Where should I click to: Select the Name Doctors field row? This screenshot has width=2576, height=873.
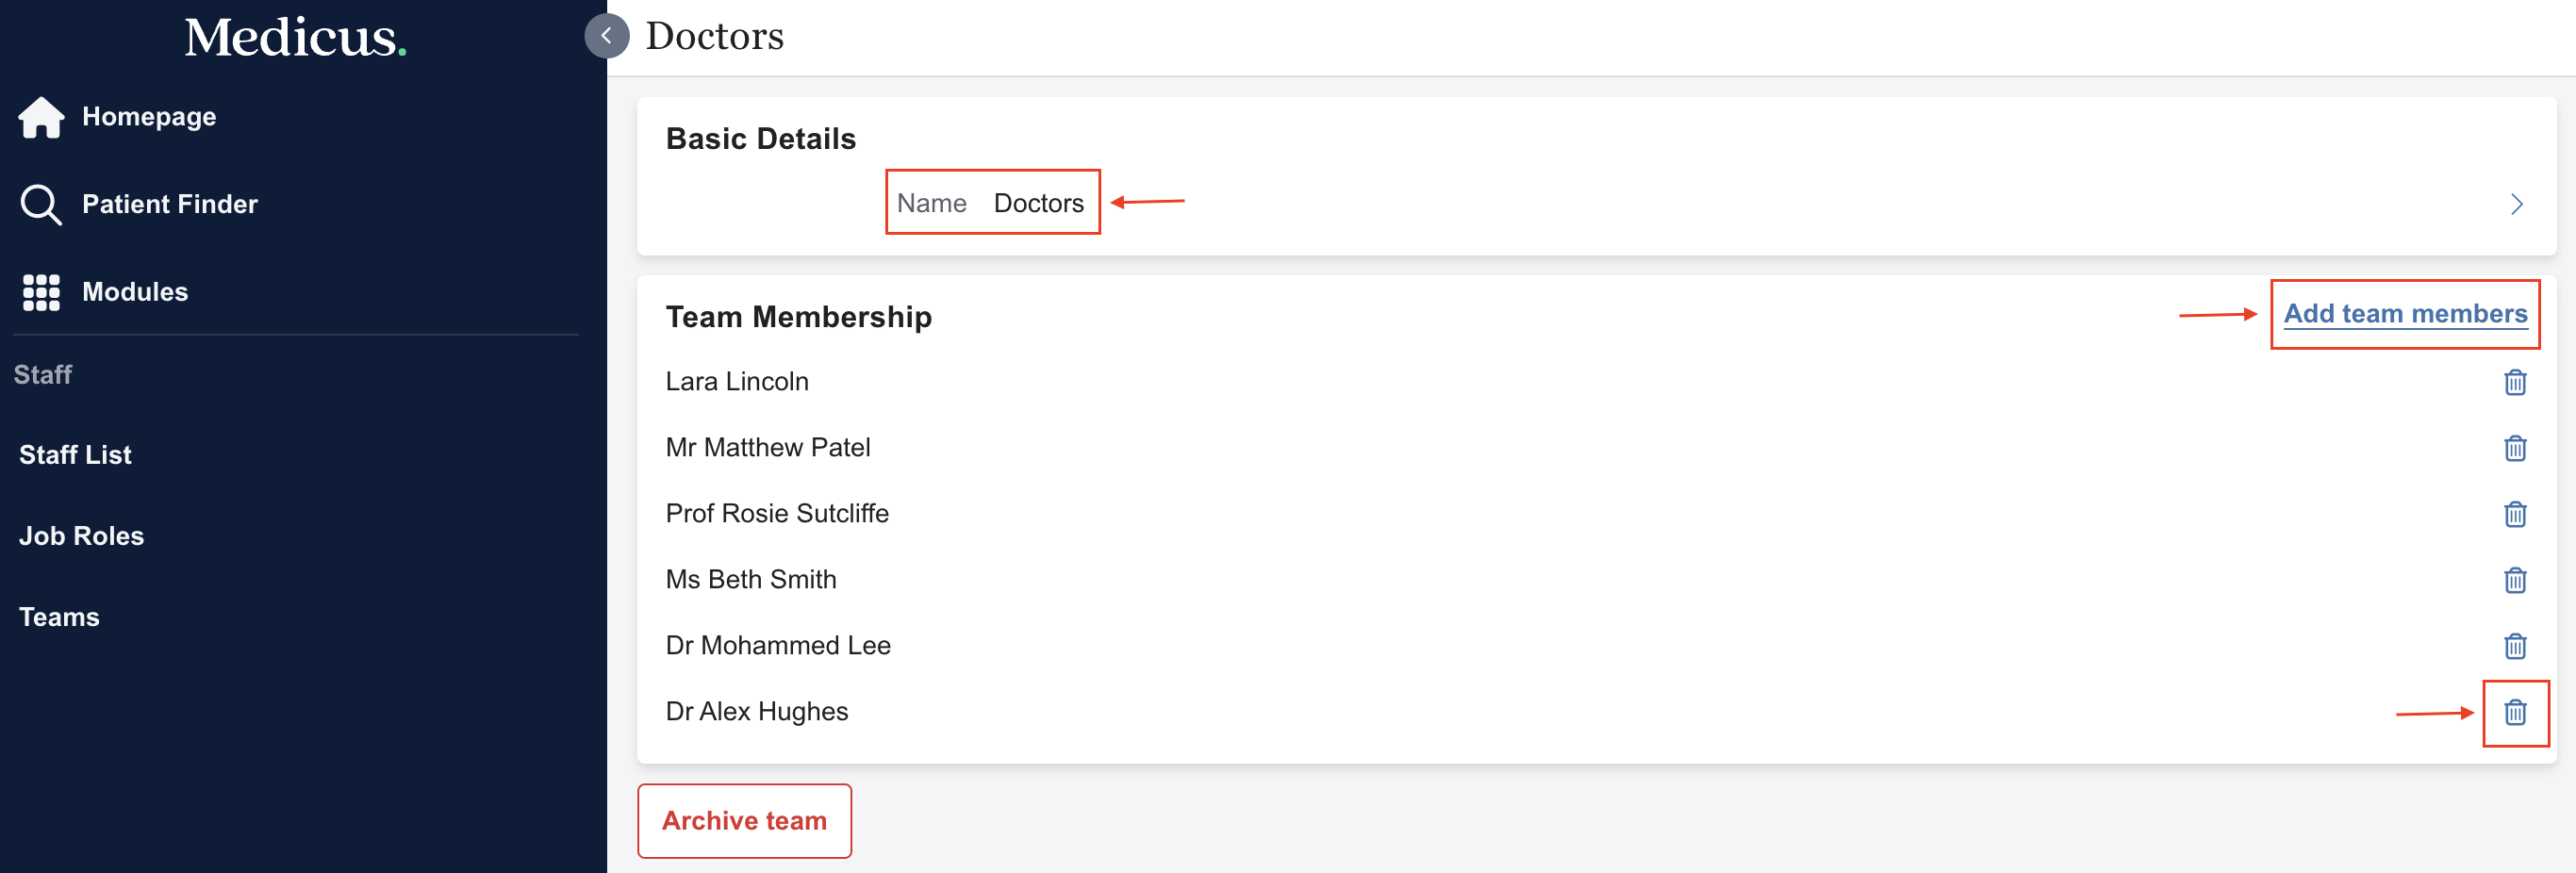(x=991, y=203)
